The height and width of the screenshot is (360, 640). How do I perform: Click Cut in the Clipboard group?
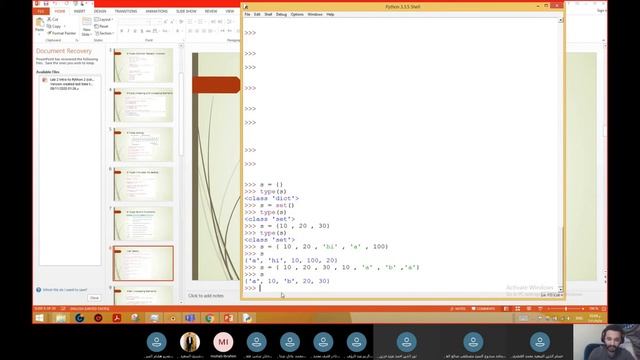click(53, 19)
